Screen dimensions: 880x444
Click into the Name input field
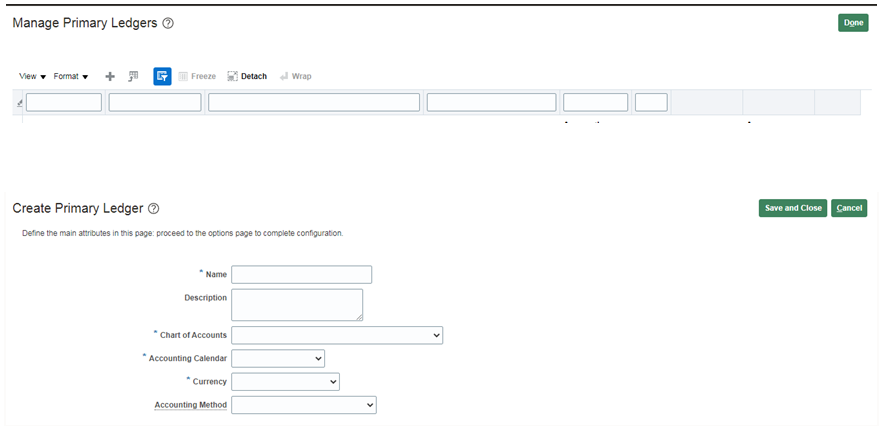click(301, 274)
